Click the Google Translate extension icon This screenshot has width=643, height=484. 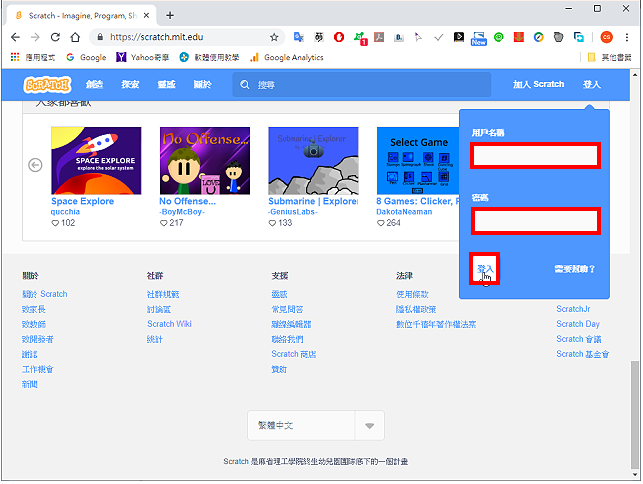click(299, 37)
